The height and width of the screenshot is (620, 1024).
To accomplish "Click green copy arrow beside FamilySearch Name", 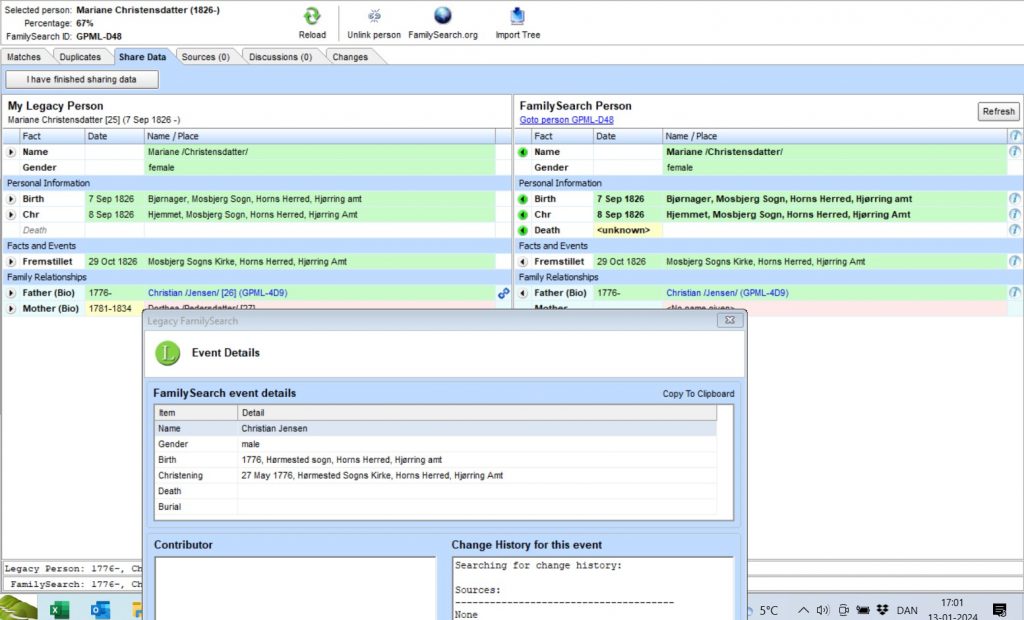I will 523,152.
